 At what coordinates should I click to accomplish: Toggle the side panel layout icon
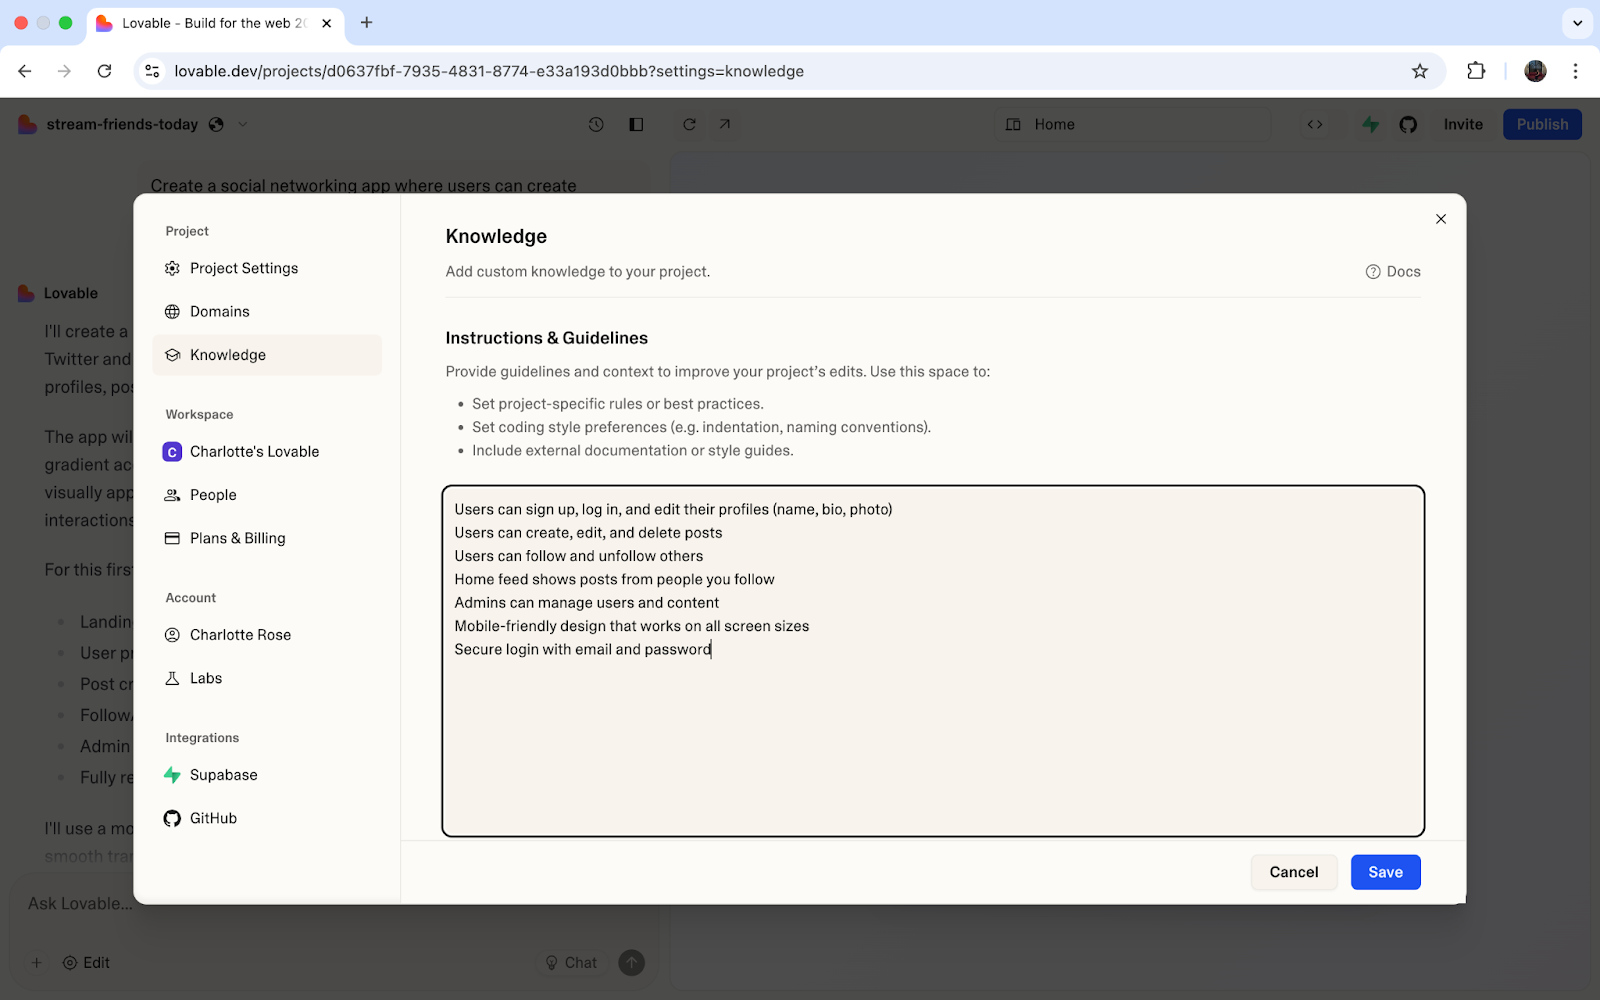coord(636,124)
